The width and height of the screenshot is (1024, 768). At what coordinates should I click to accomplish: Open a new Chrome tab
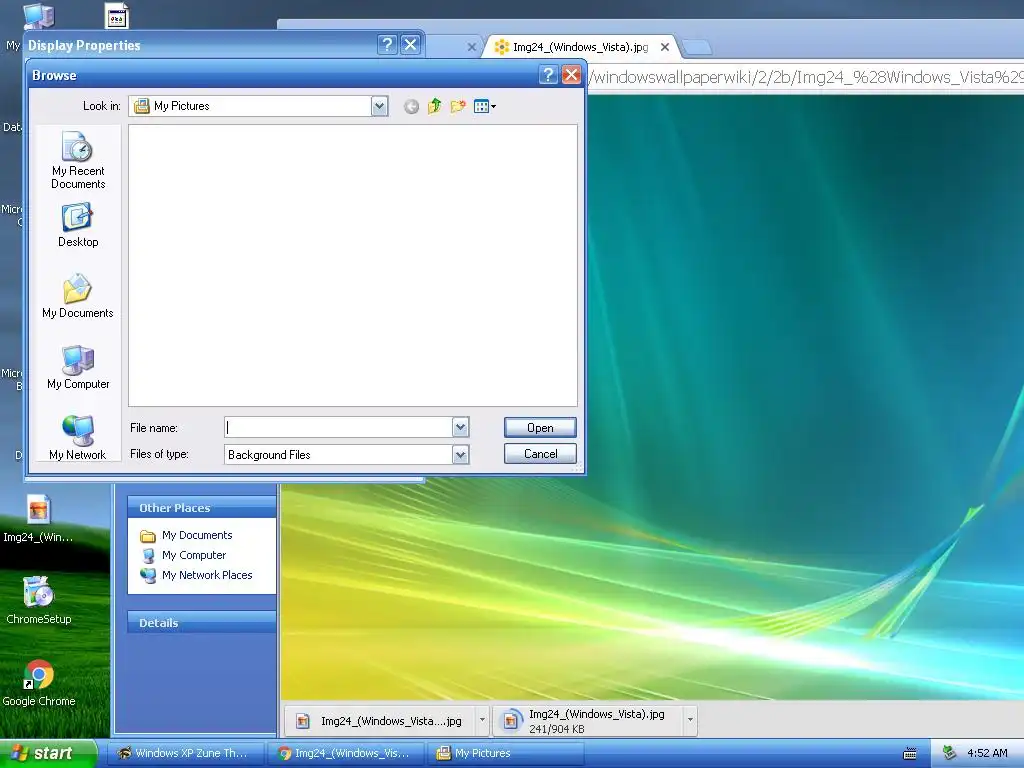(x=697, y=47)
